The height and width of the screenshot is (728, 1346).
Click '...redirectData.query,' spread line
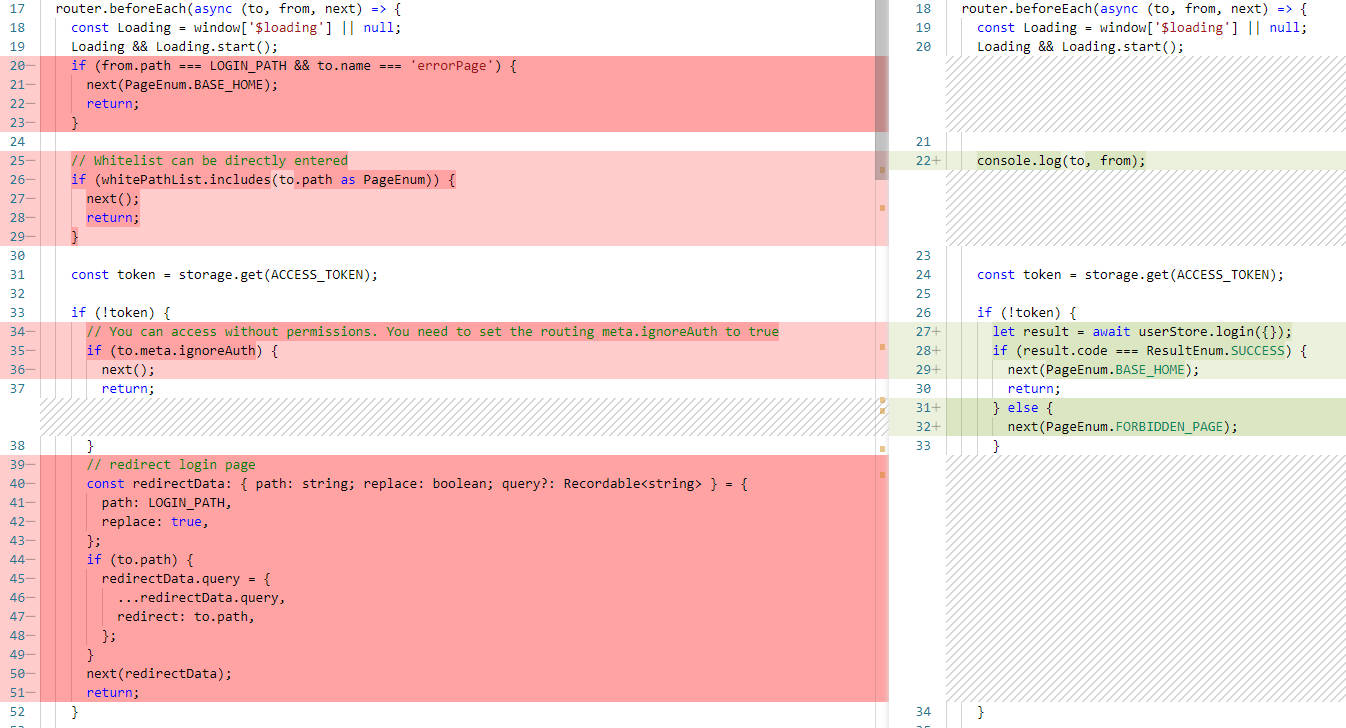pos(201,597)
